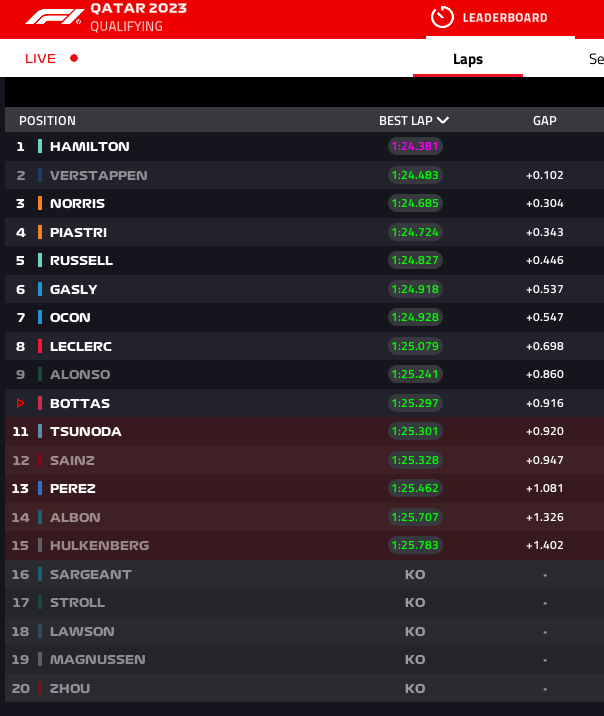604x716 pixels.
Task: Click Hamilton's purple best lap time badge
Action: point(415,146)
